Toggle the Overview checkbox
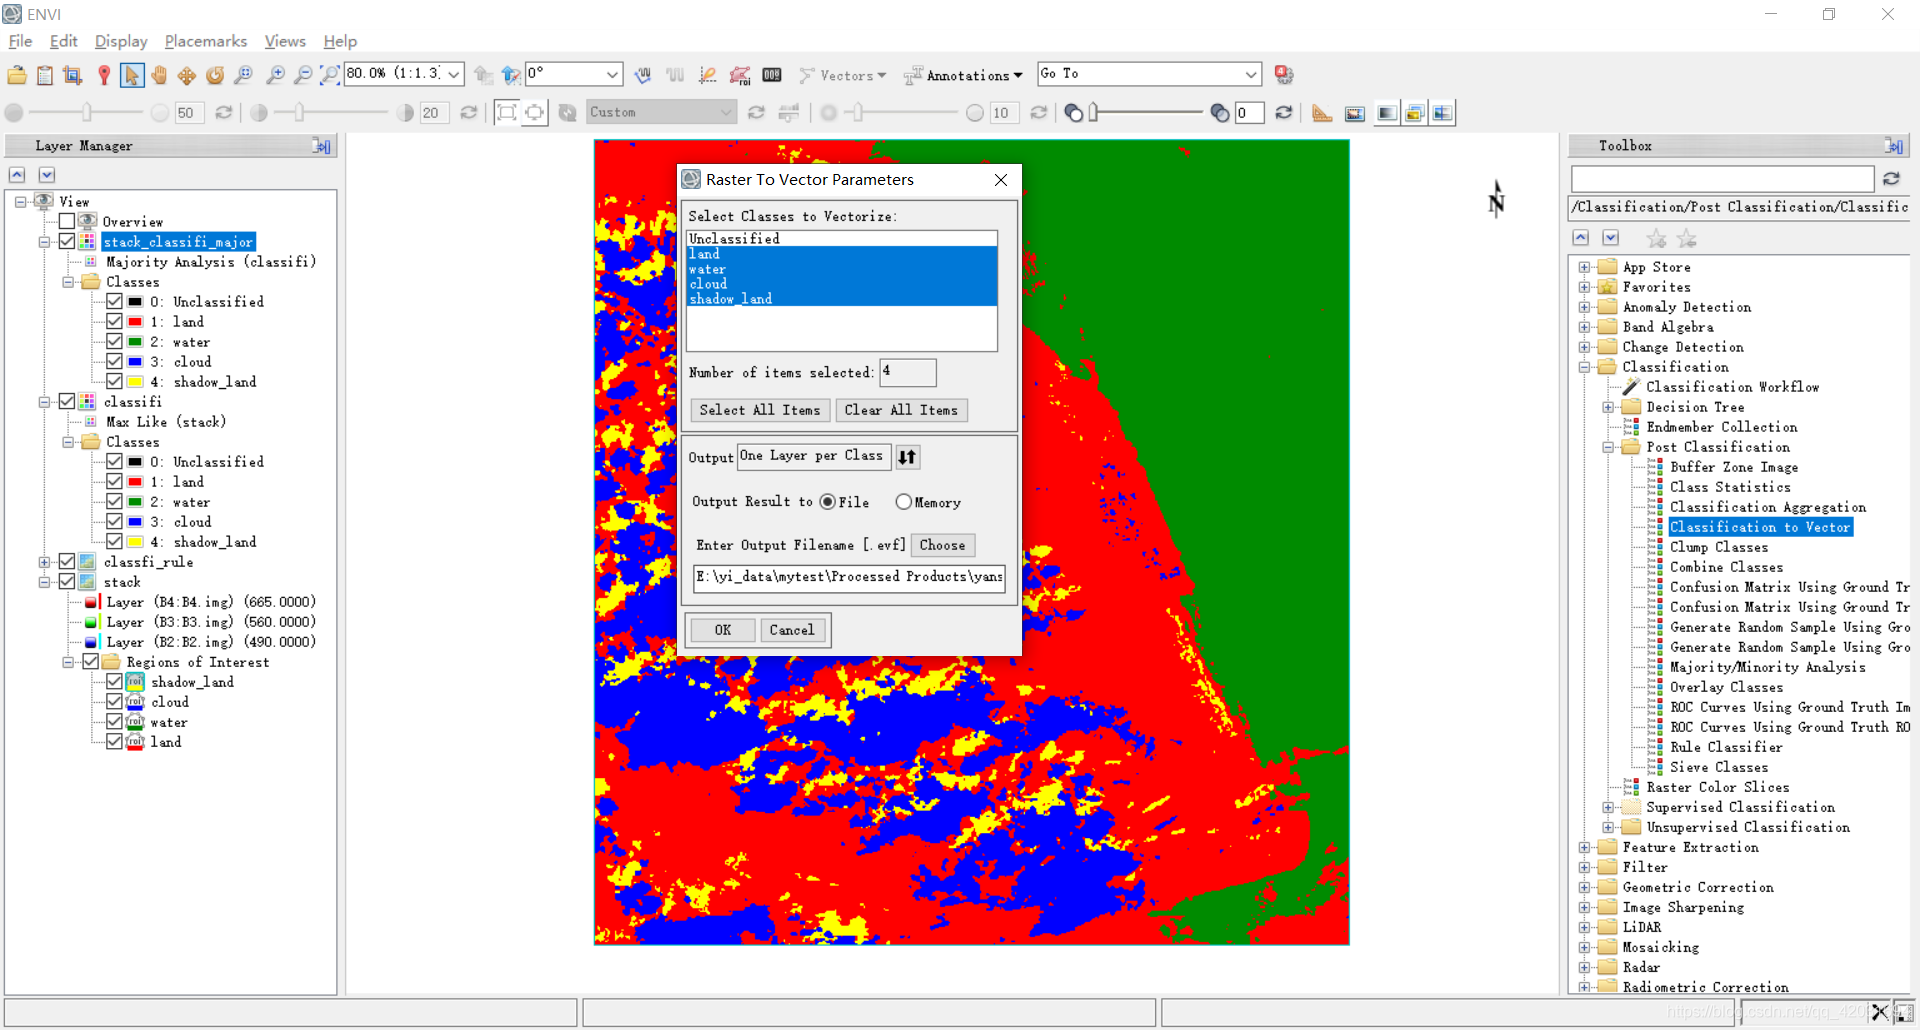1920x1030 pixels. 67,221
